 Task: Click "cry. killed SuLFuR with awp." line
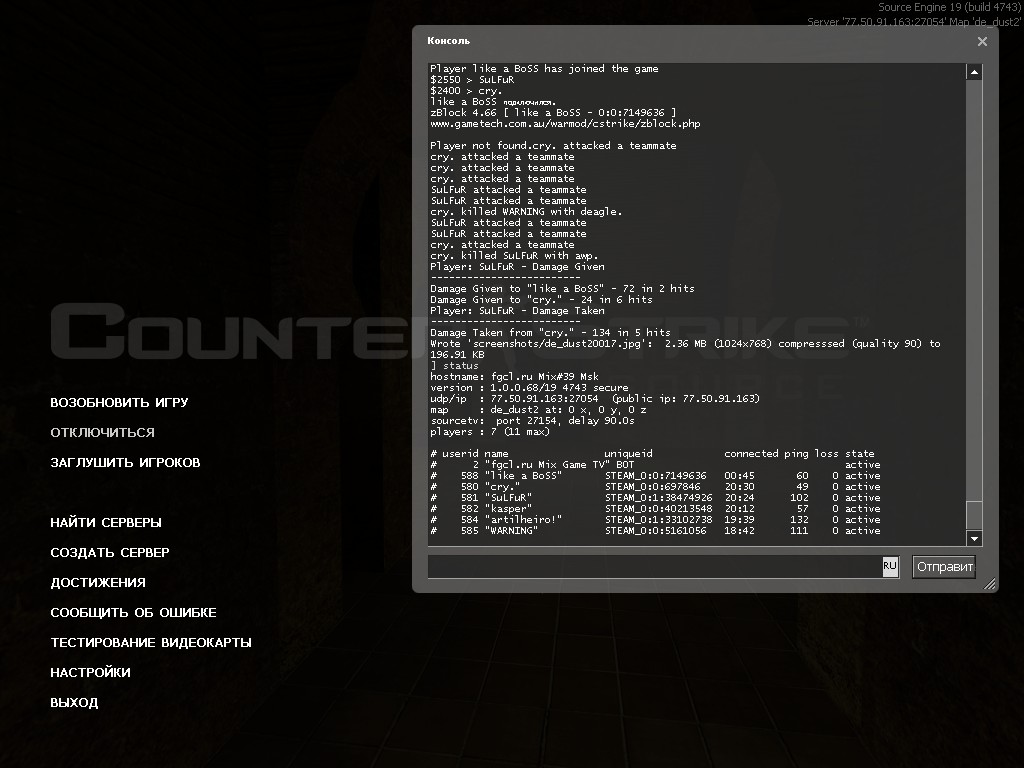click(514, 255)
